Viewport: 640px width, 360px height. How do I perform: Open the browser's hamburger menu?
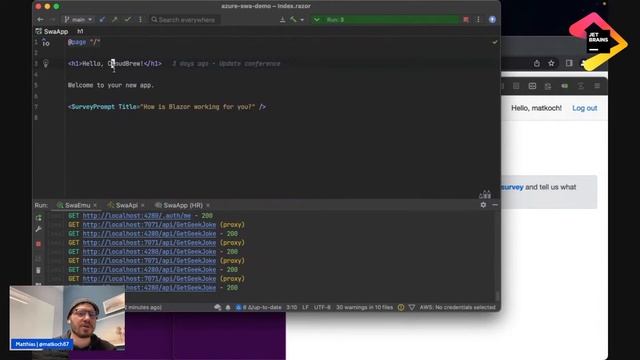point(597,86)
